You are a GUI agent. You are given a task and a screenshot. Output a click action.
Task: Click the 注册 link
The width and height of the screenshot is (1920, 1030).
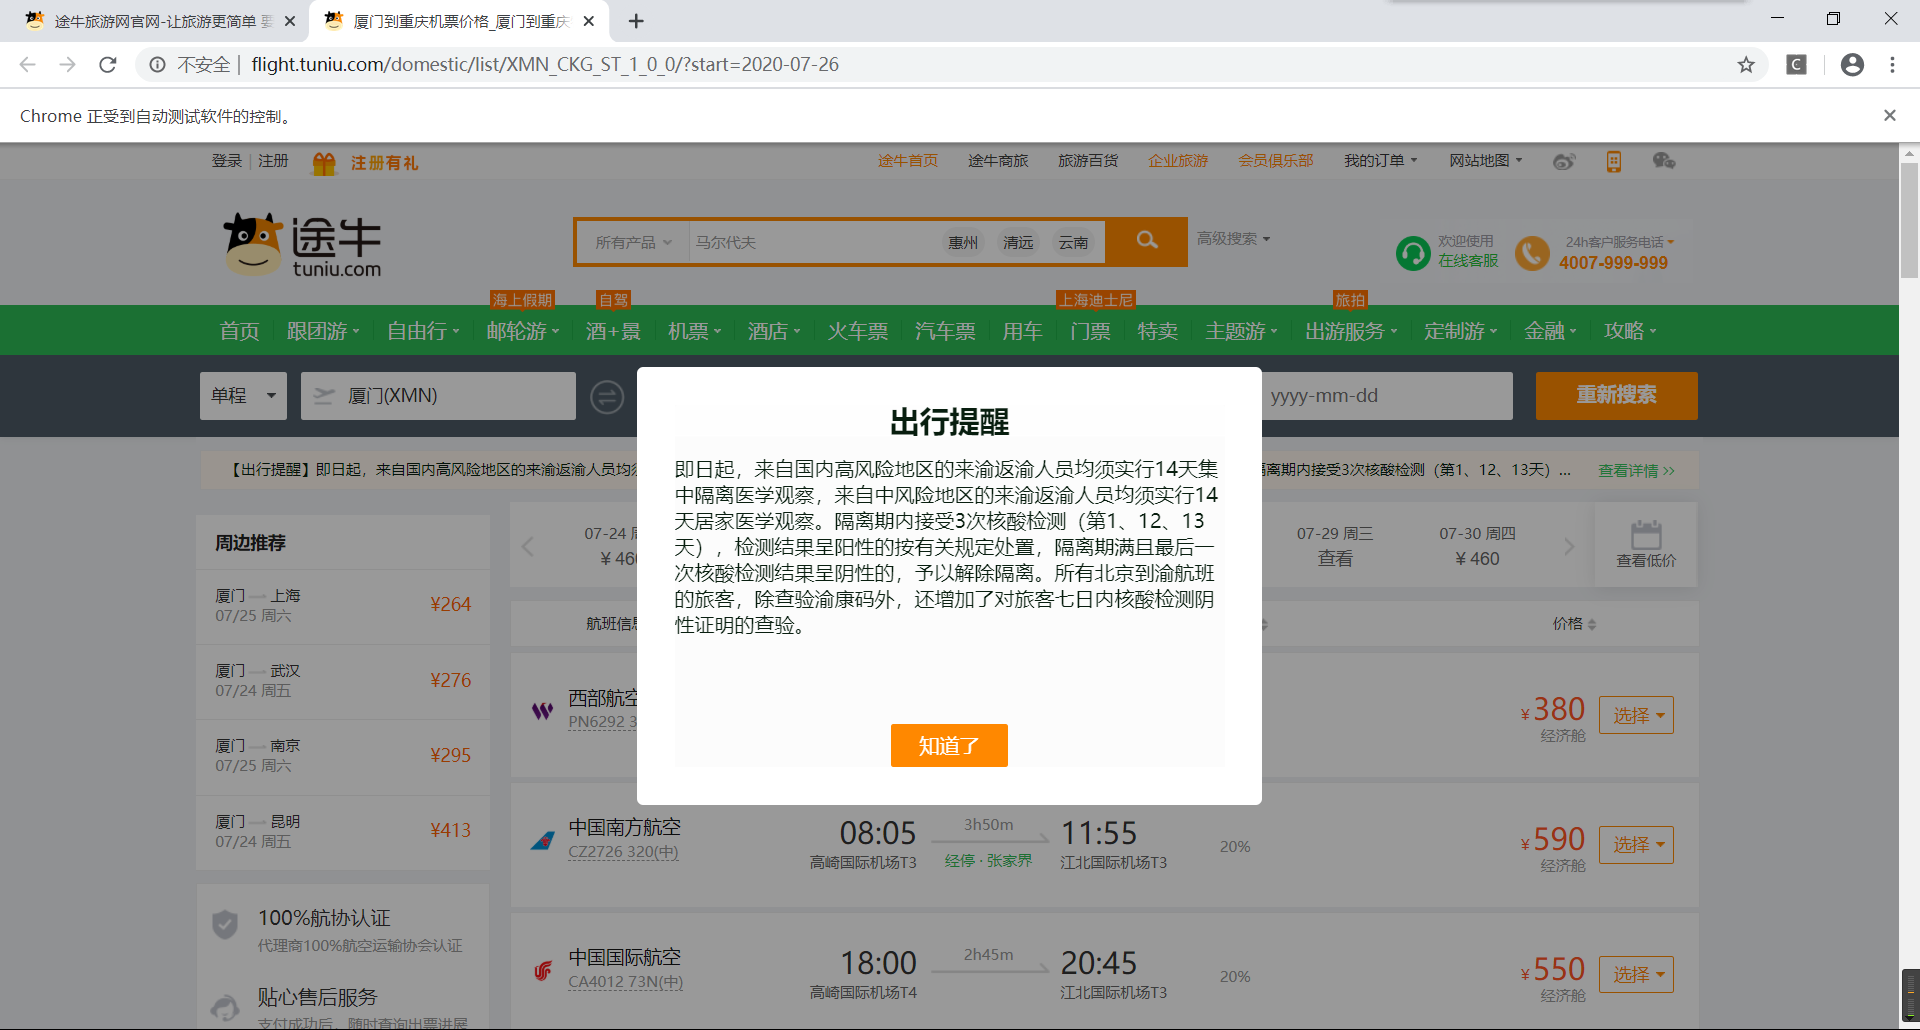[273, 161]
